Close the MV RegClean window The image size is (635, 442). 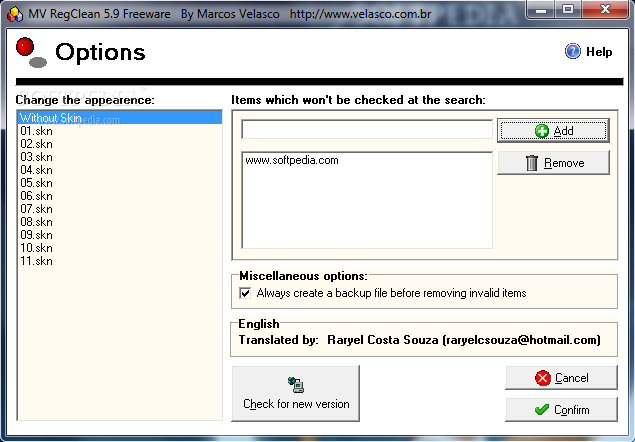point(605,10)
